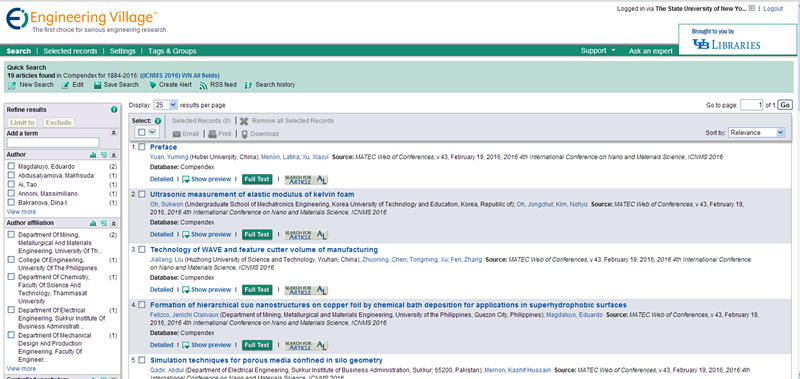Image resolution: width=800 pixels, height=379 pixels.
Task: Open the select options dropdown arrow
Action: click(152, 132)
